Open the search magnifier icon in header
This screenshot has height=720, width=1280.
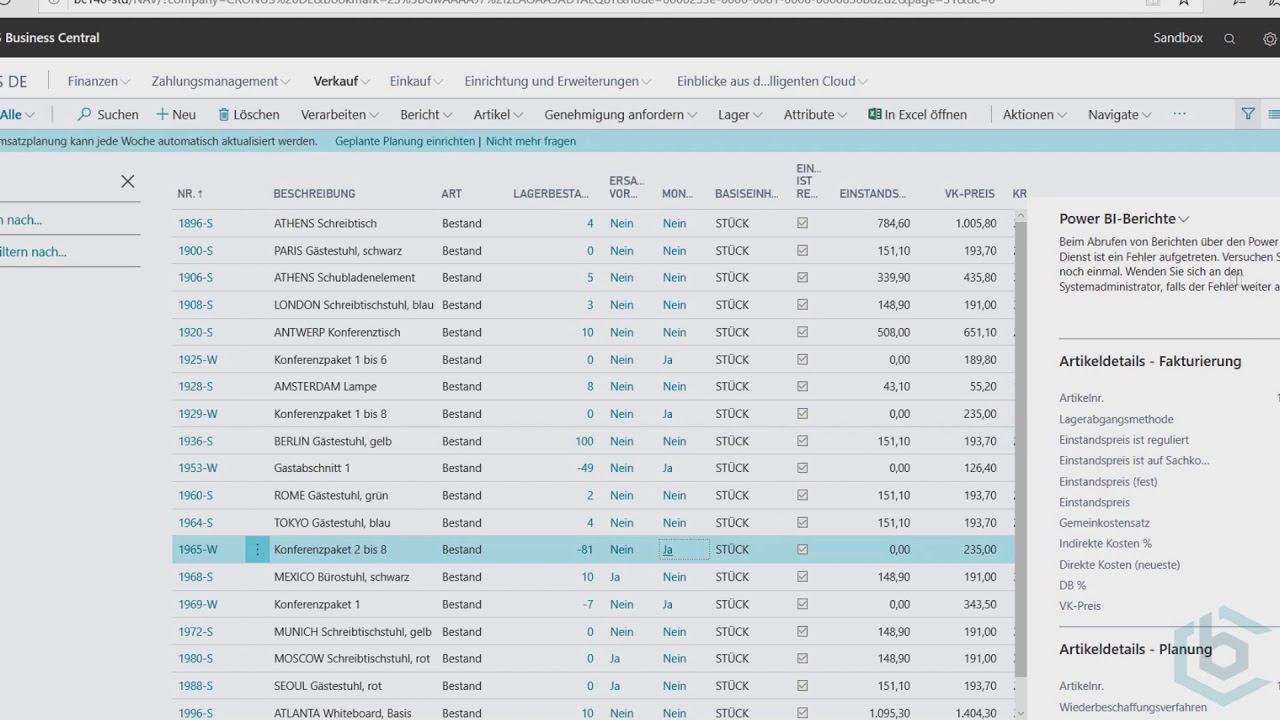click(1230, 39)
